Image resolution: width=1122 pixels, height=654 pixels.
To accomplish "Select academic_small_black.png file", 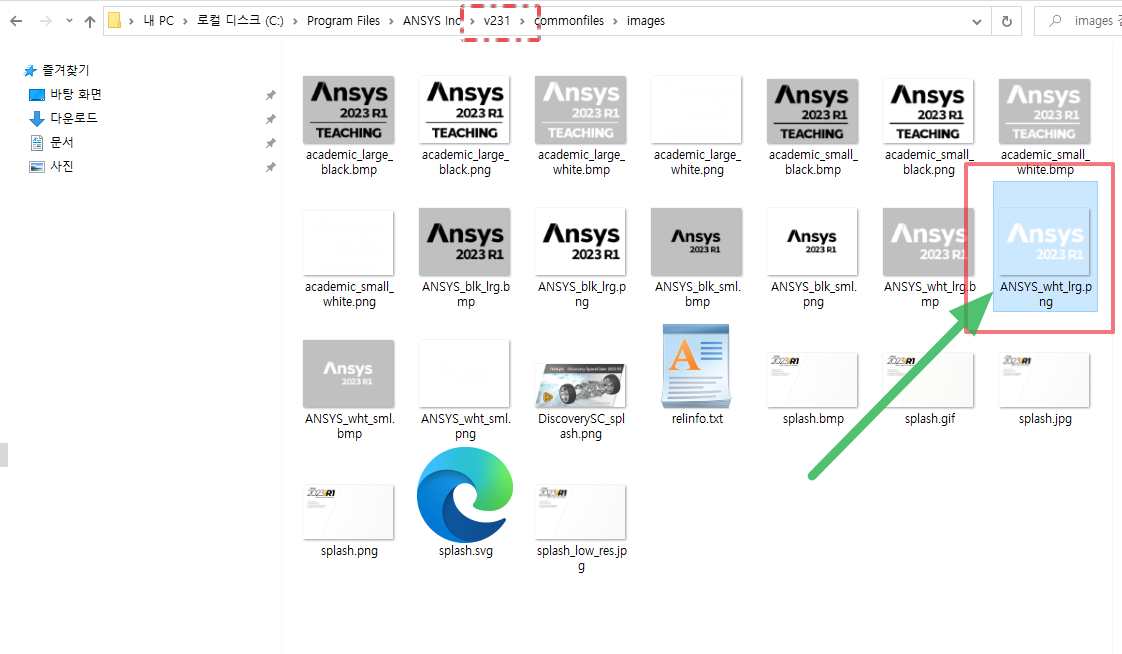I will click(x=928, y=127).
